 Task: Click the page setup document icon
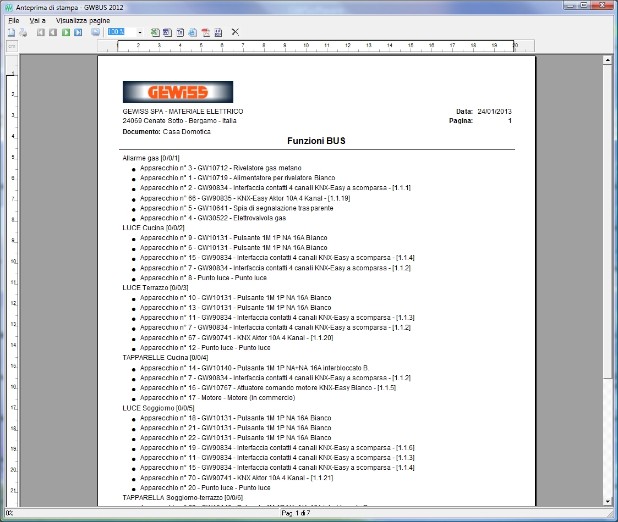[11, 32]
